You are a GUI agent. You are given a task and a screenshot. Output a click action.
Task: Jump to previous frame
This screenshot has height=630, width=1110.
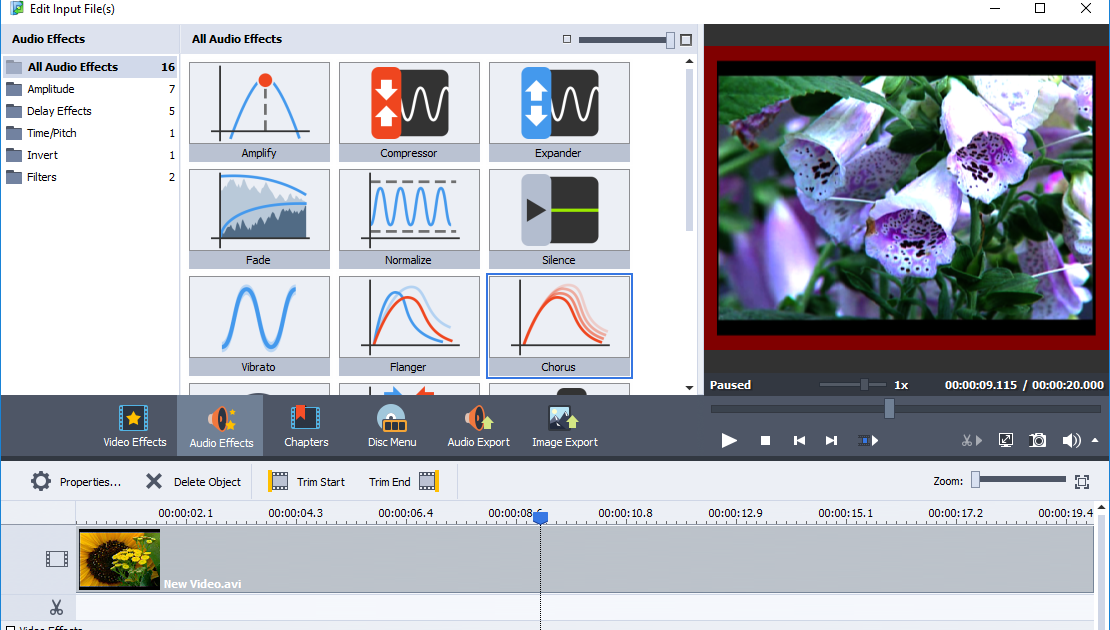tap(799, 440)
